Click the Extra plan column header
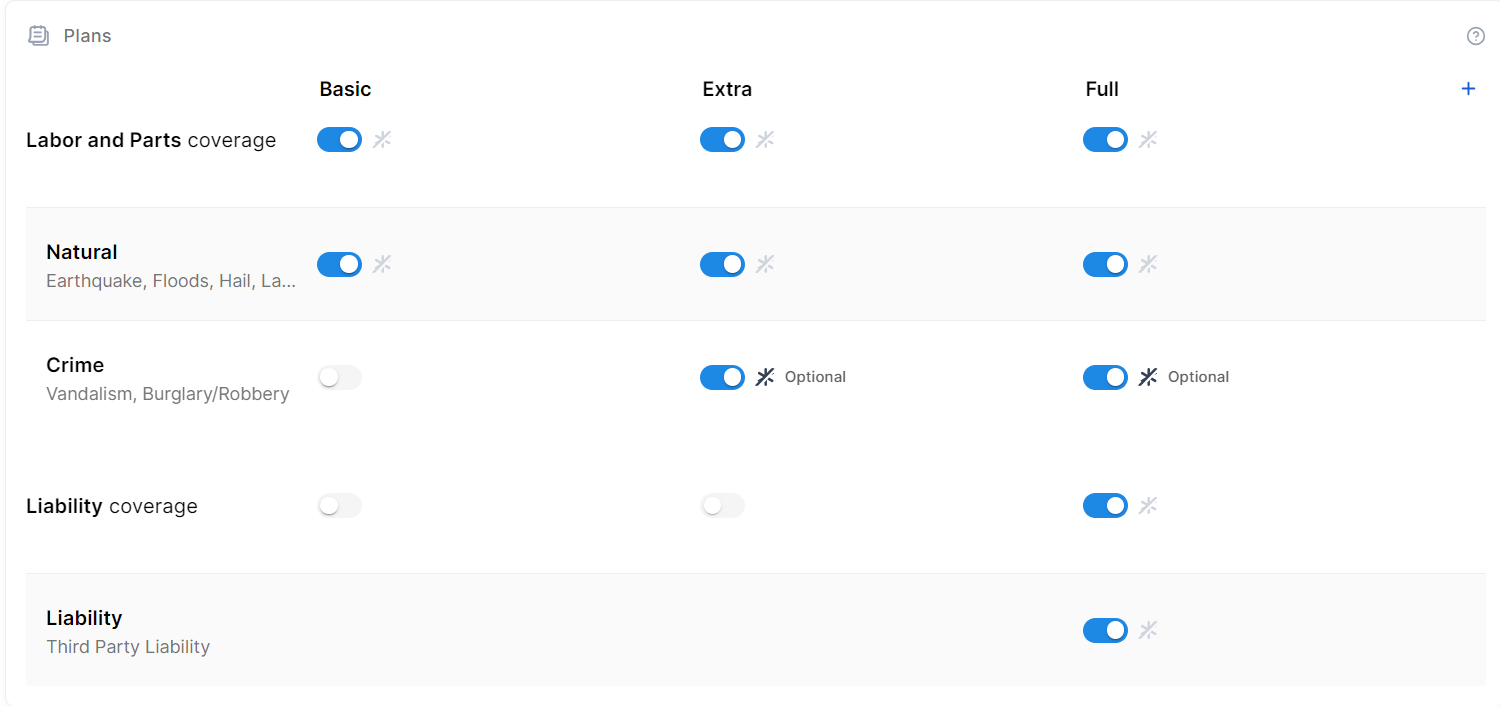Image resolution: width=1500 pixels, height=706 pixels. pyautogui.click(x=727, y=89)
